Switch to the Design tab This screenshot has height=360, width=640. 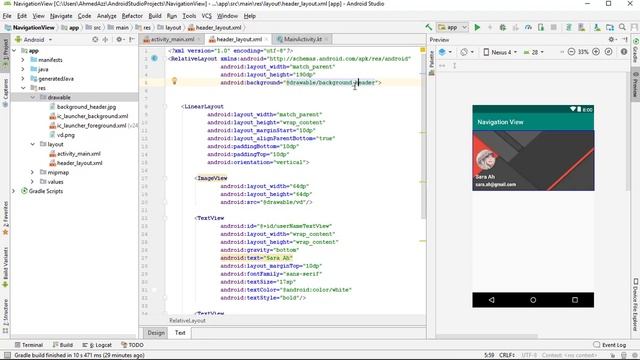click(156, 333)
